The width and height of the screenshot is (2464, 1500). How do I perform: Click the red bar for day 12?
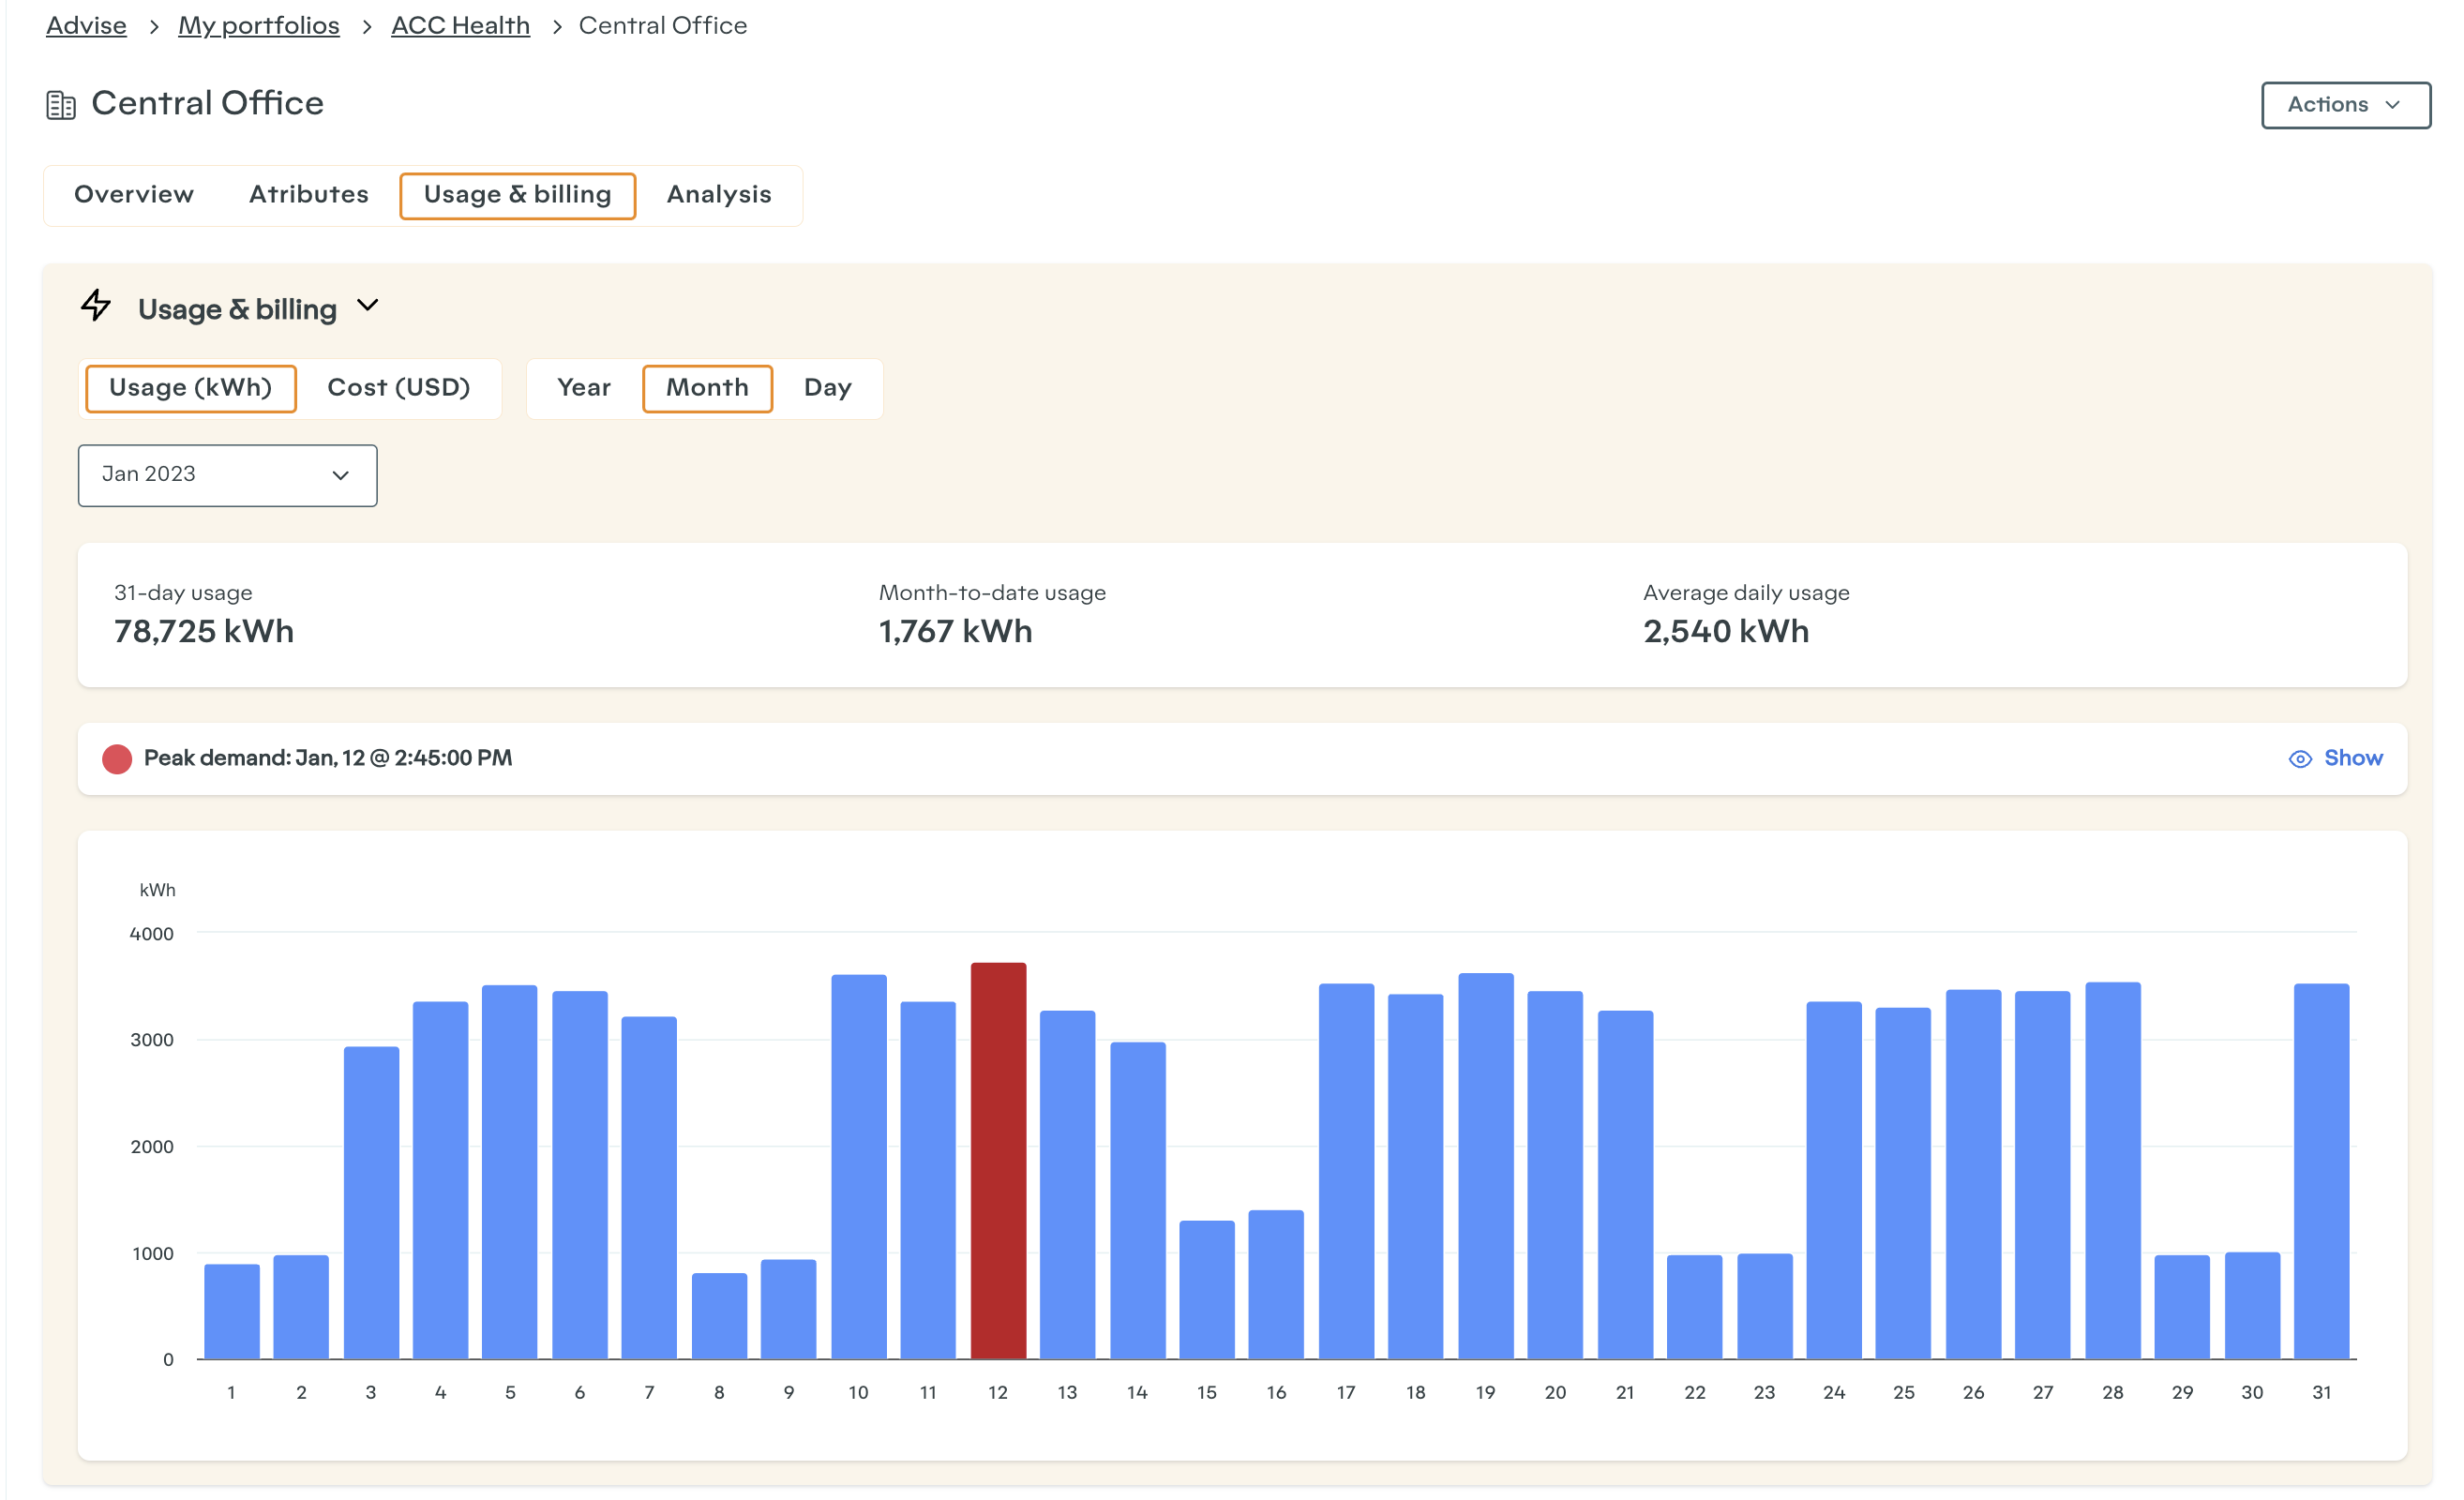click(x=998, y=1161)
